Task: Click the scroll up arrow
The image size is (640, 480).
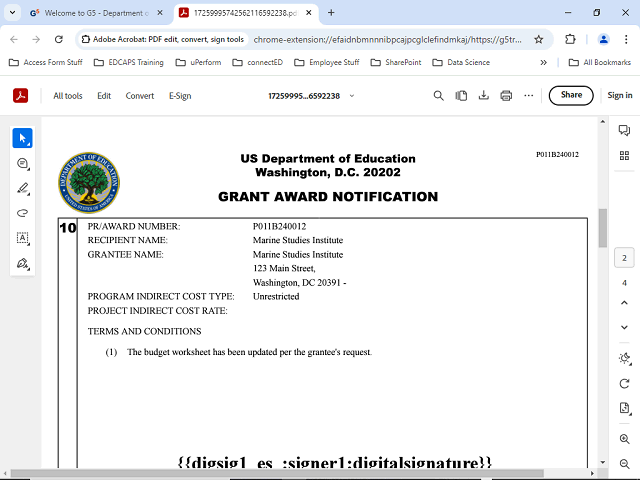Action: click(x=602, y=122)
